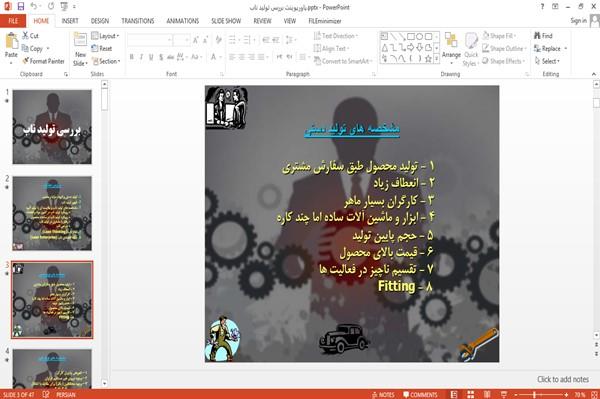Image resolution: width=600 pixels, height=399 pixels.
Task: Toggle the Numbering list button
Action: [247, 40]
